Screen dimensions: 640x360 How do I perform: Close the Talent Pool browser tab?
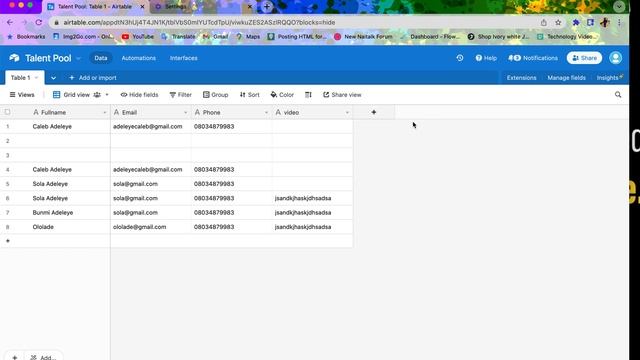(x=142, y=7)
